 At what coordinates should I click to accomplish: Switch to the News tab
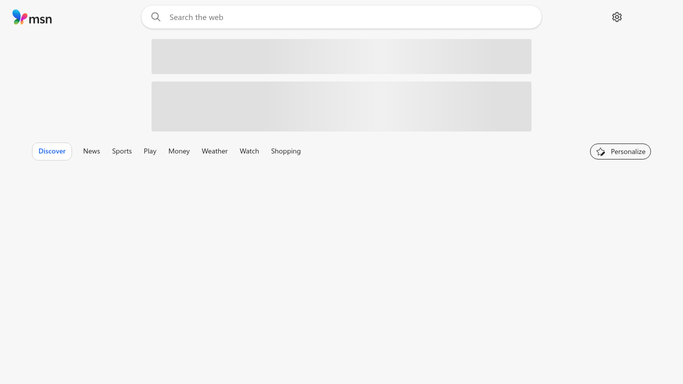click(x=91, y=151)
